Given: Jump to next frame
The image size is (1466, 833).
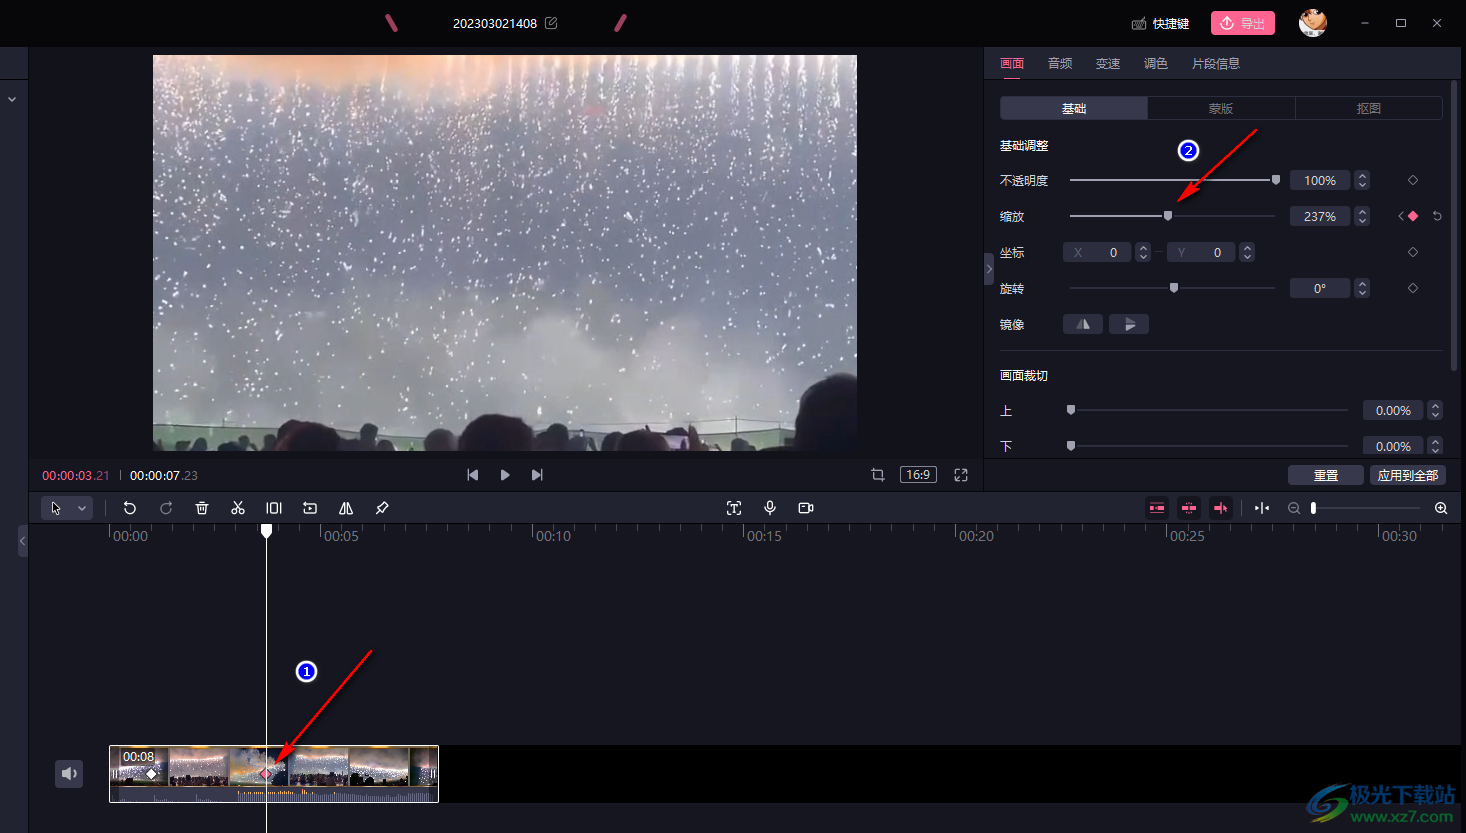Looking at the screenshot, I should coord(537,475).
